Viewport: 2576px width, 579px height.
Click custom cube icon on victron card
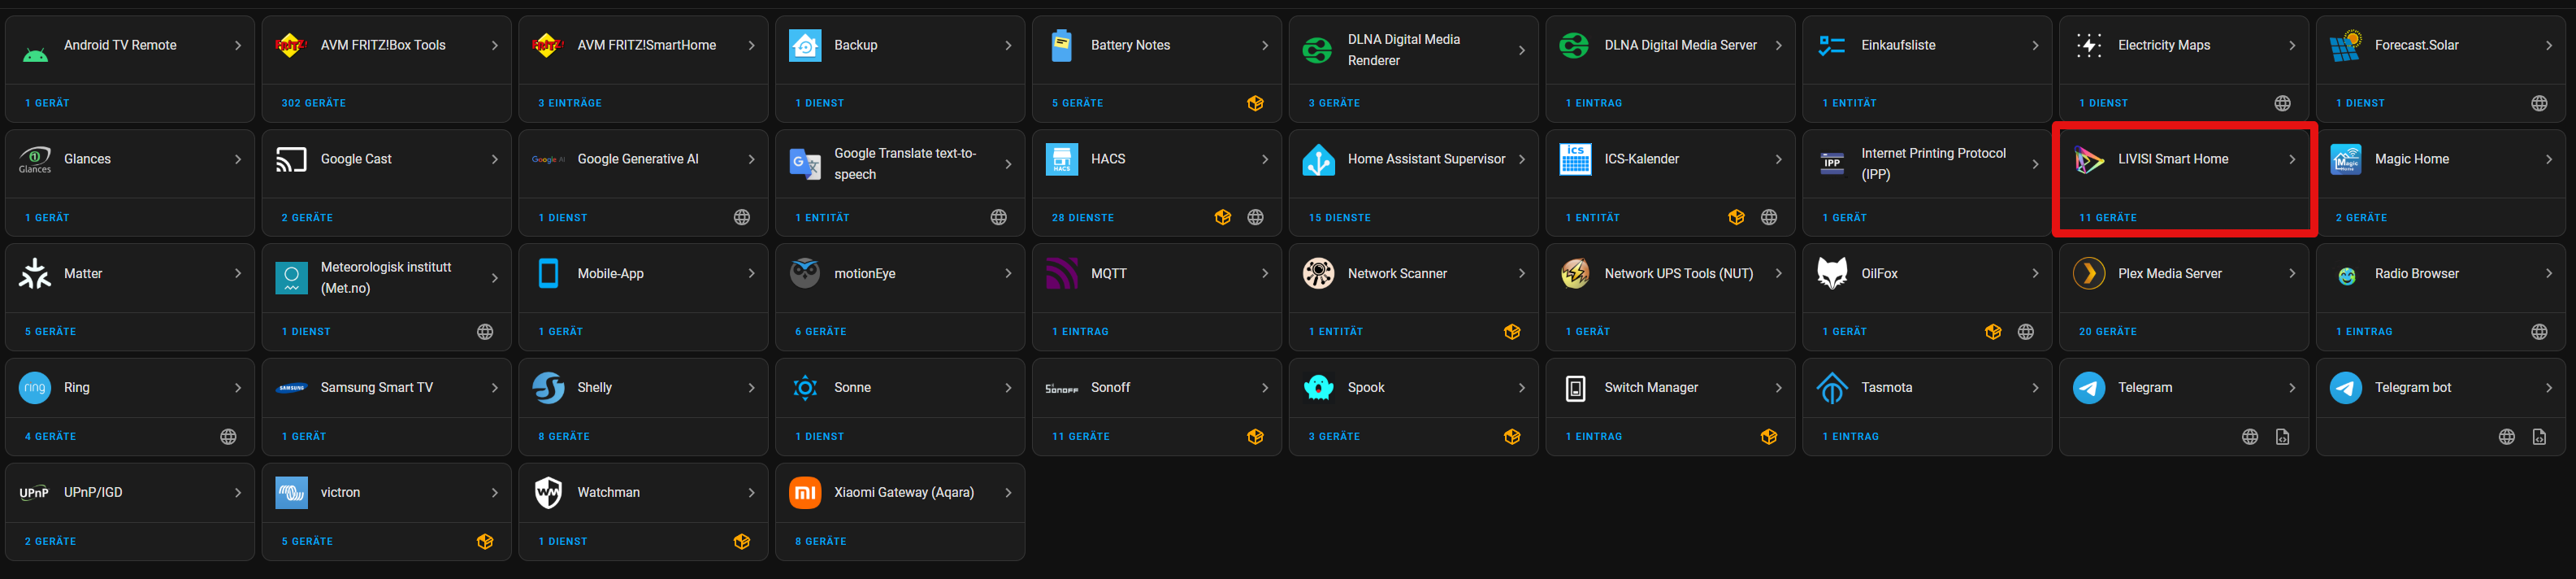pos(485,541)
